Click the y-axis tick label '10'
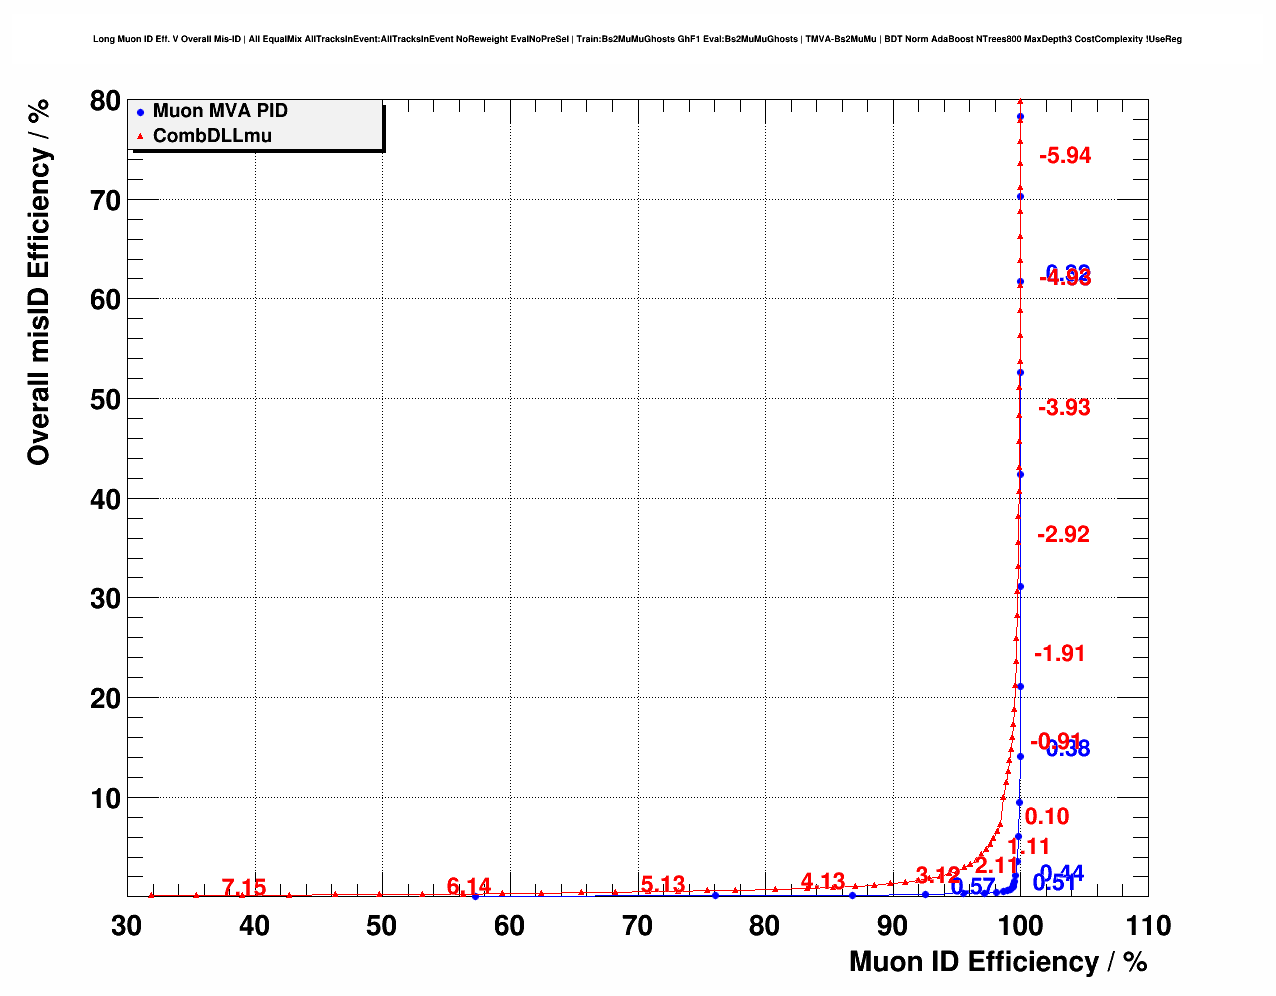Image resolution: width=1276 pixels, height=996 pixels. click(x=104, y=798)
